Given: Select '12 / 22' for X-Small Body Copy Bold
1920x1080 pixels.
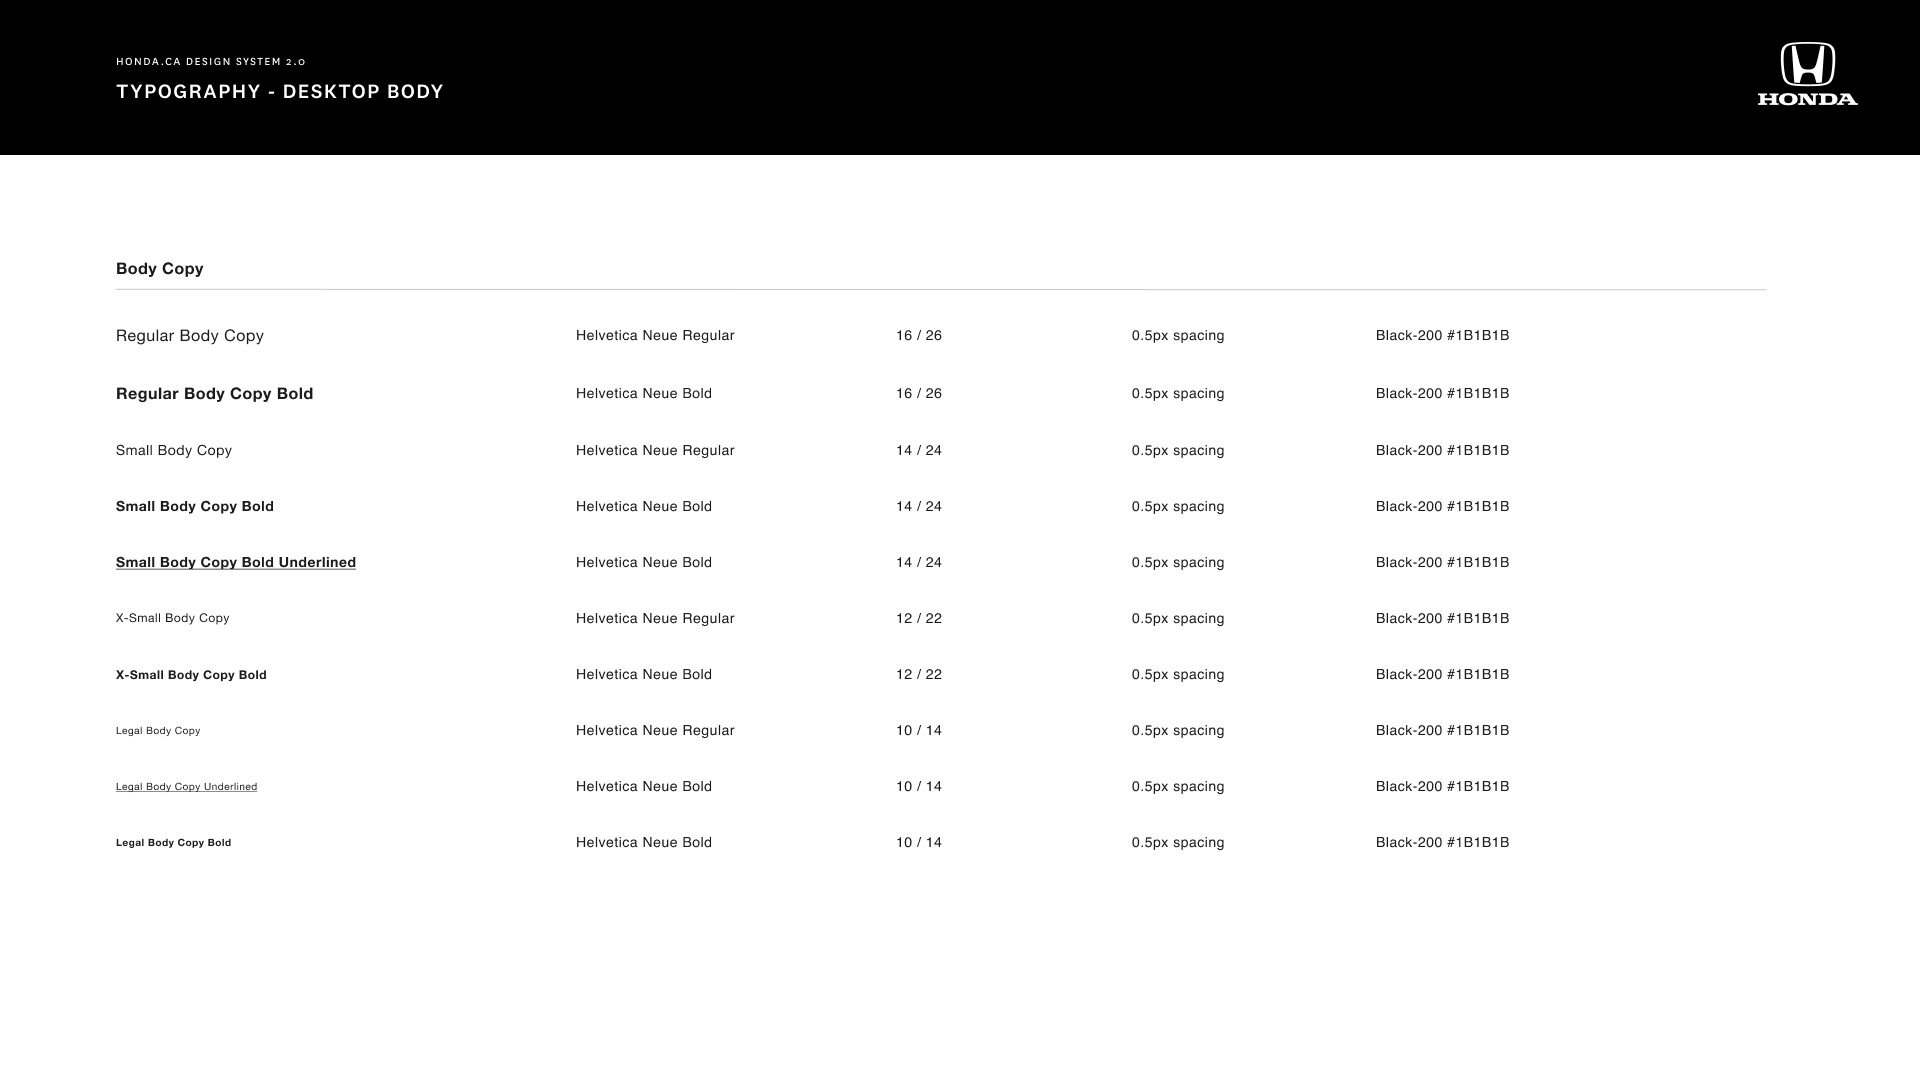Looking at the screenshot, I should pos(919,675).
